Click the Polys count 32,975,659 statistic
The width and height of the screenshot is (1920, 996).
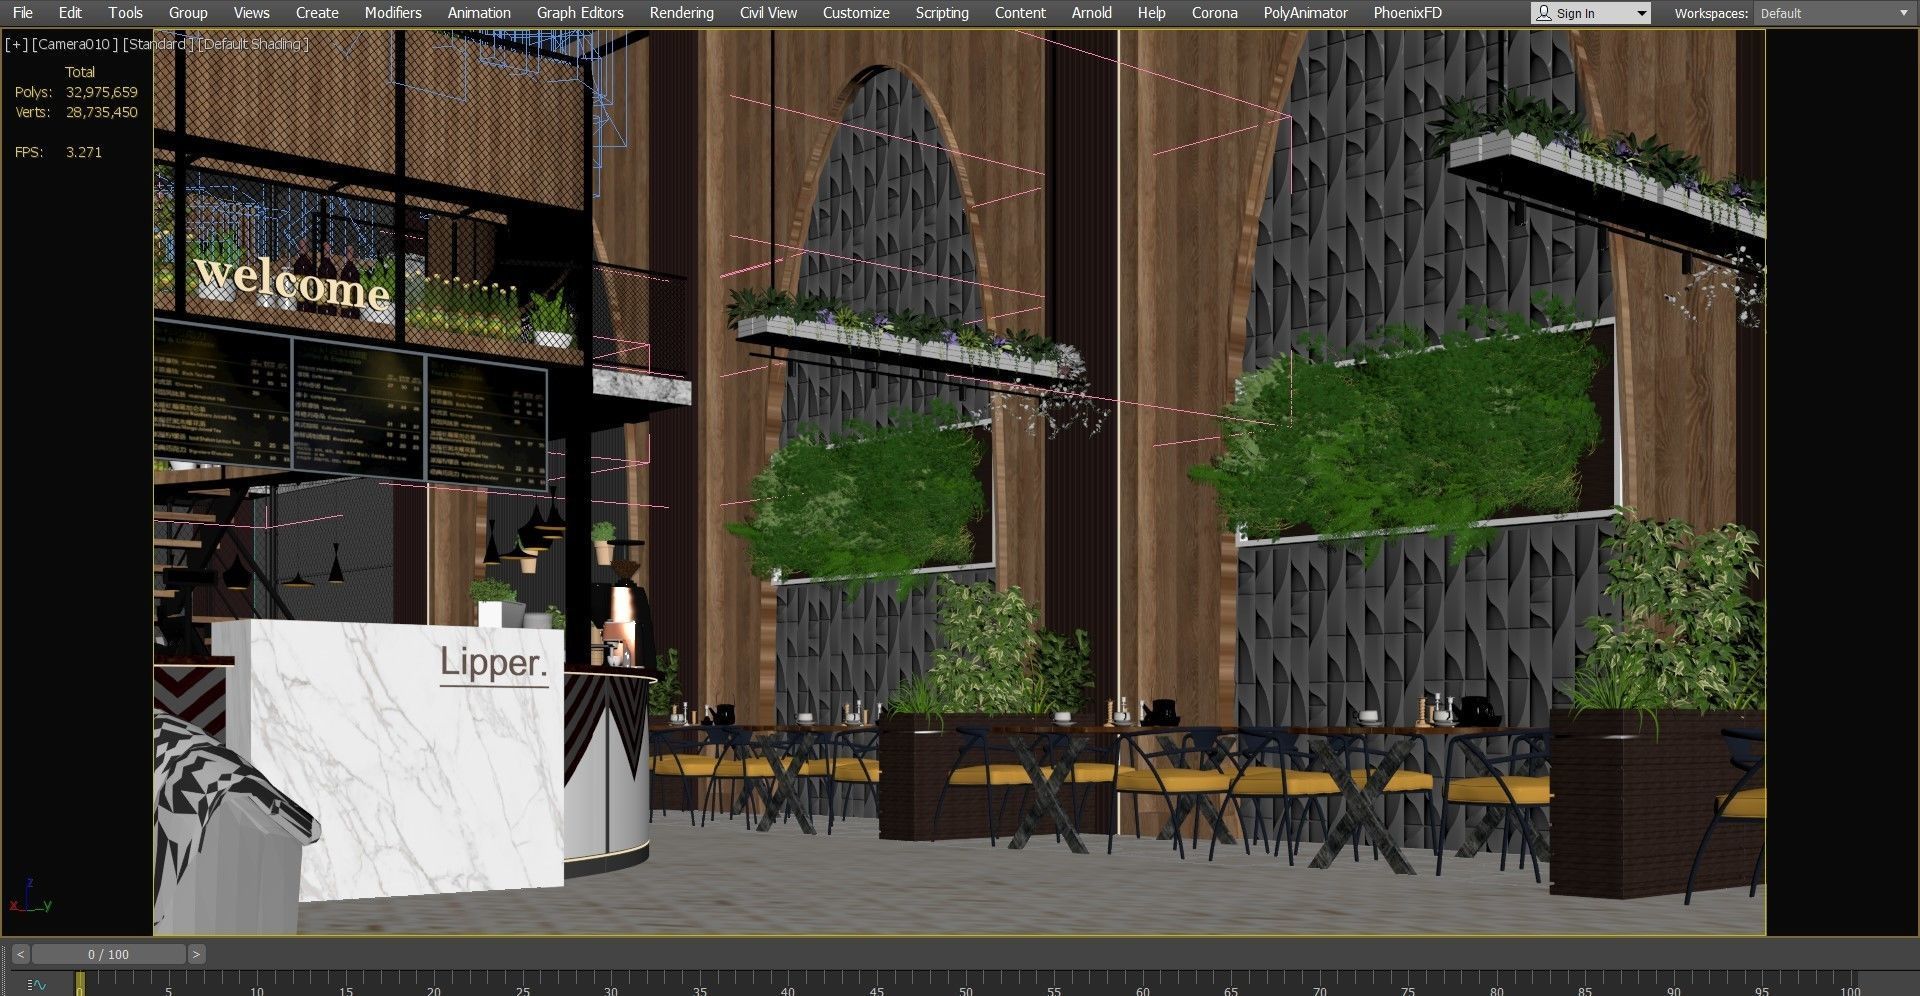pyautogui.click(x=101, y=92)
